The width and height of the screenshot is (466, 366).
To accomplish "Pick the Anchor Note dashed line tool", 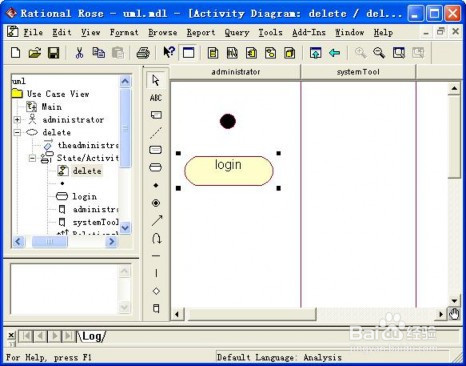I will [156, 133].
